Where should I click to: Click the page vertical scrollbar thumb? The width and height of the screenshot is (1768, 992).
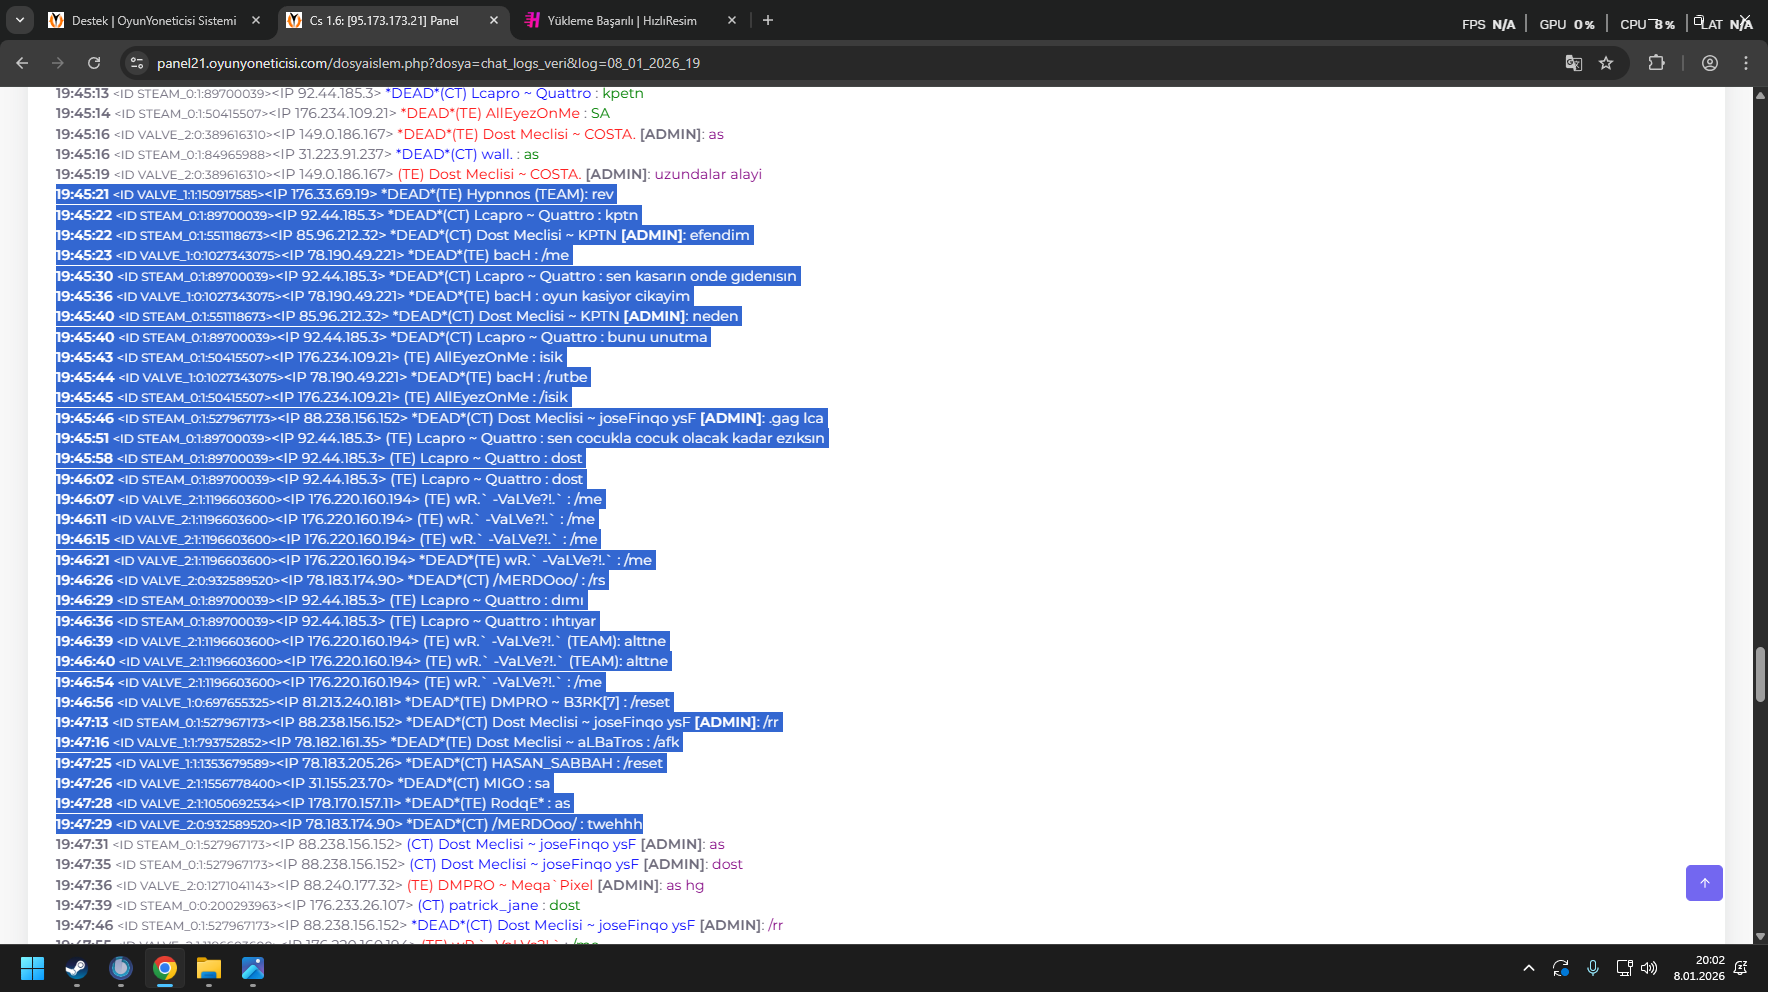[x=1760, y=674]
